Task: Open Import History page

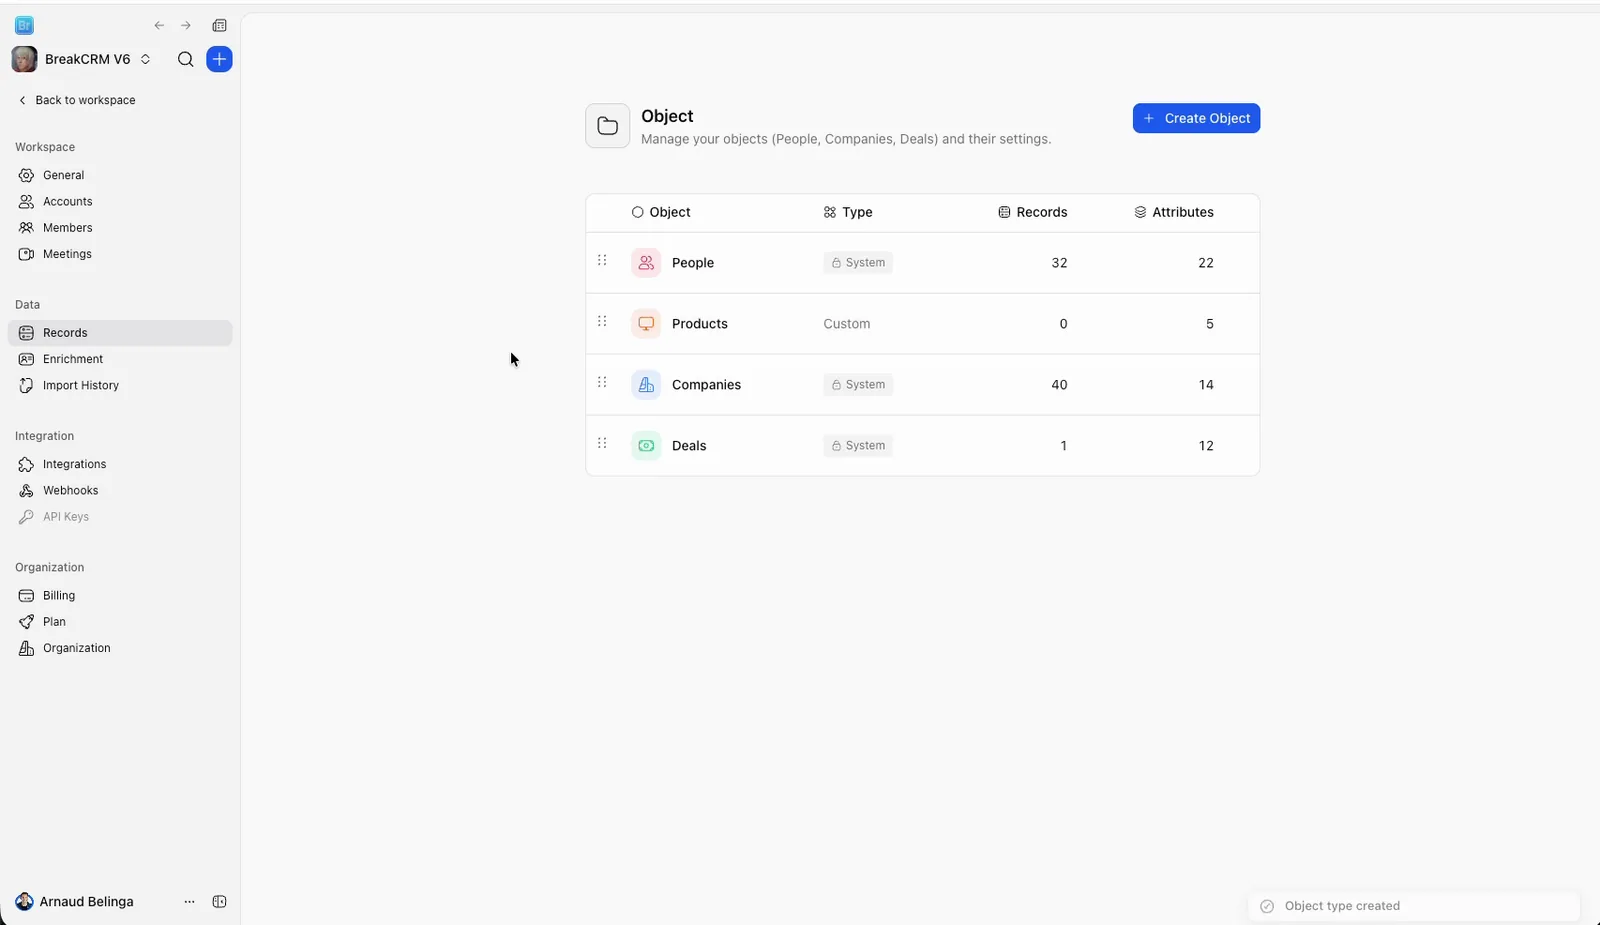Action: pos(120,385)
